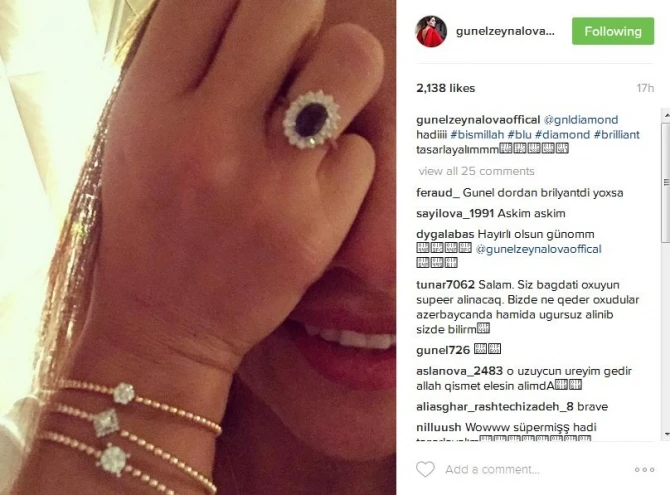
Task: Open the #blu hashtag
Action: pyautogui.click(x=520, y=135)
